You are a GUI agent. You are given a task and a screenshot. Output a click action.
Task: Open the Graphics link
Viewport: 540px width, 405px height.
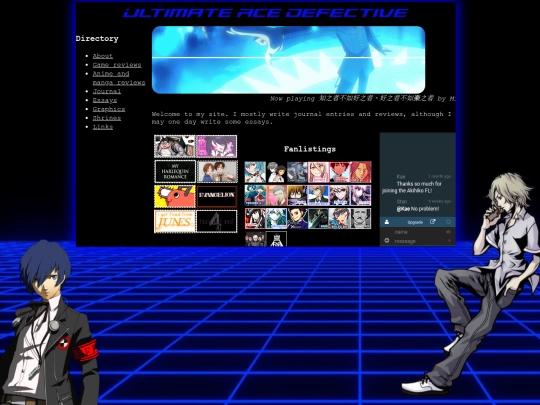pos(109,109)
